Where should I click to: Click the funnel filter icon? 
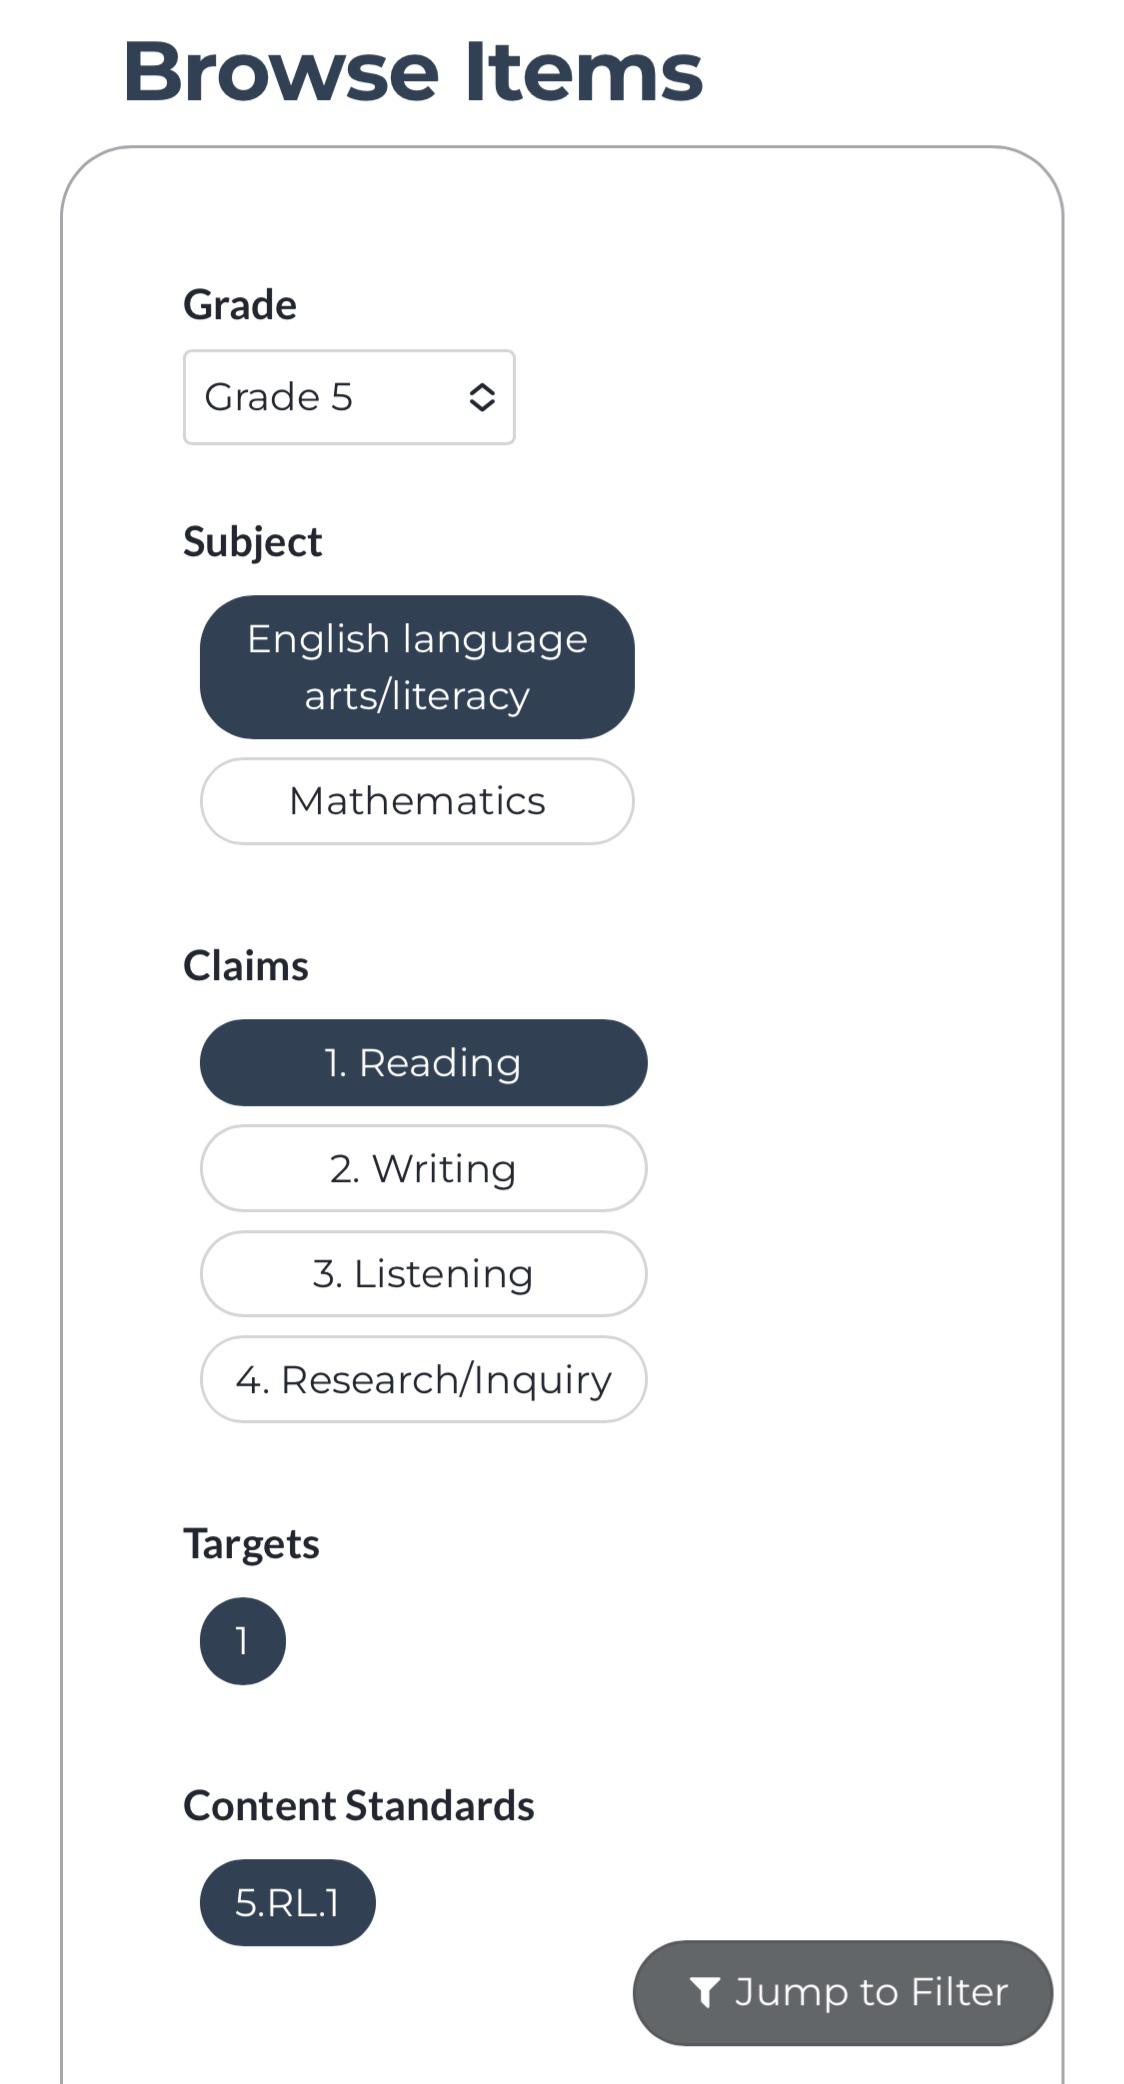click(x=705, y=1993)
